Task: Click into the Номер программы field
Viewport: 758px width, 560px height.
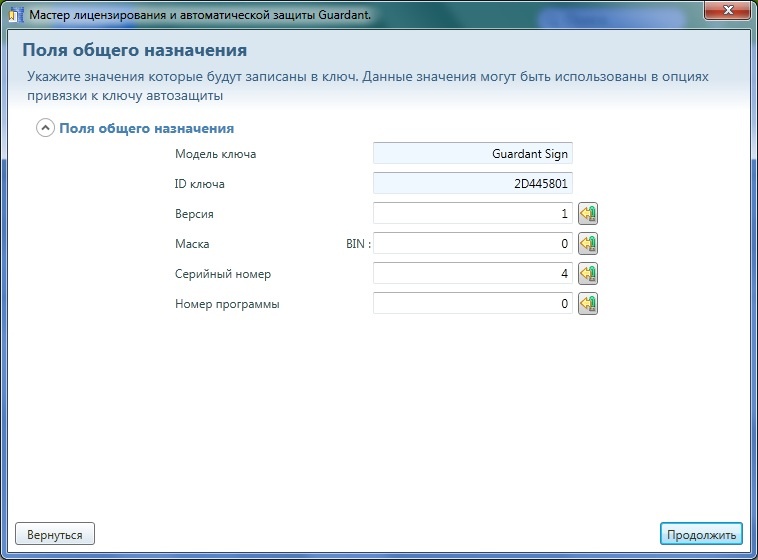Action: coord(472,304)
